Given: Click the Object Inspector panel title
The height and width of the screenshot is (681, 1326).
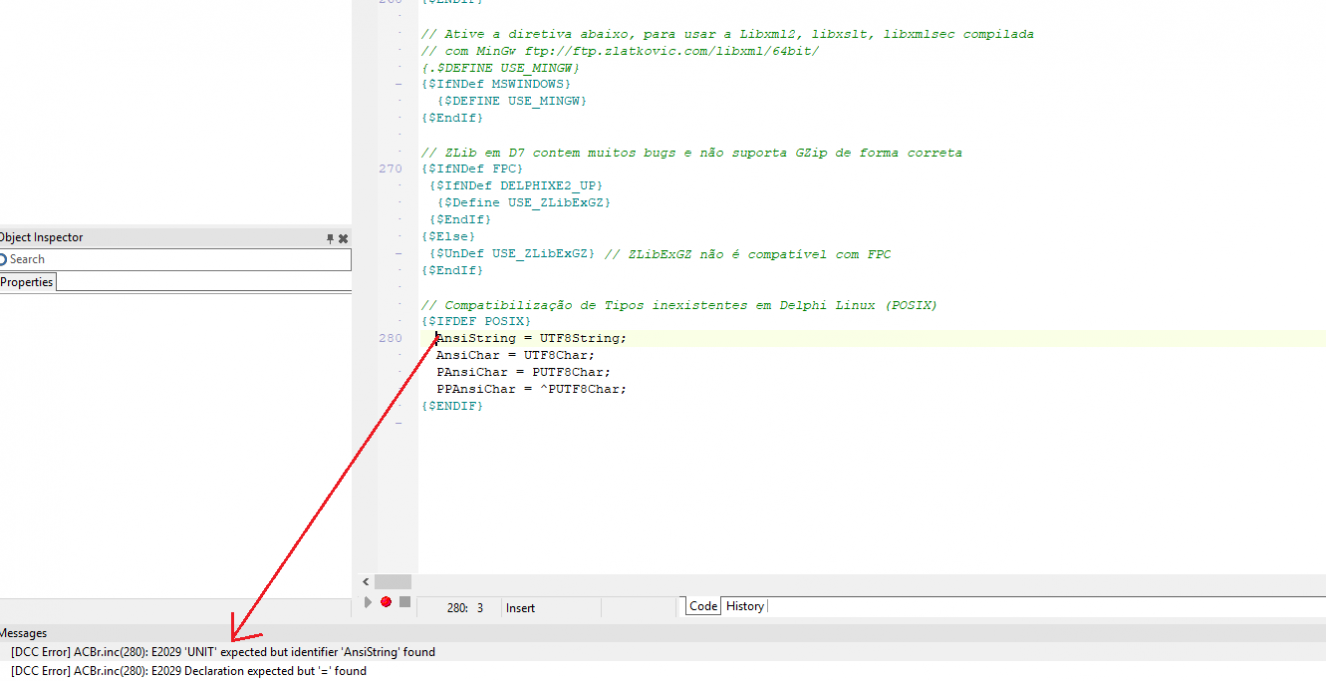Looking at the screenshot, I should pos(41,238).
